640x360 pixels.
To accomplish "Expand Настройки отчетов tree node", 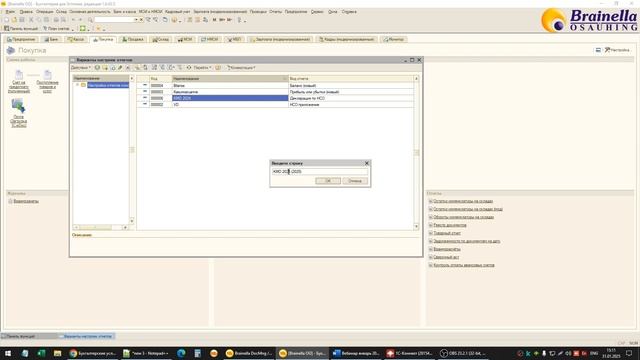I will (x=77, y=85).
